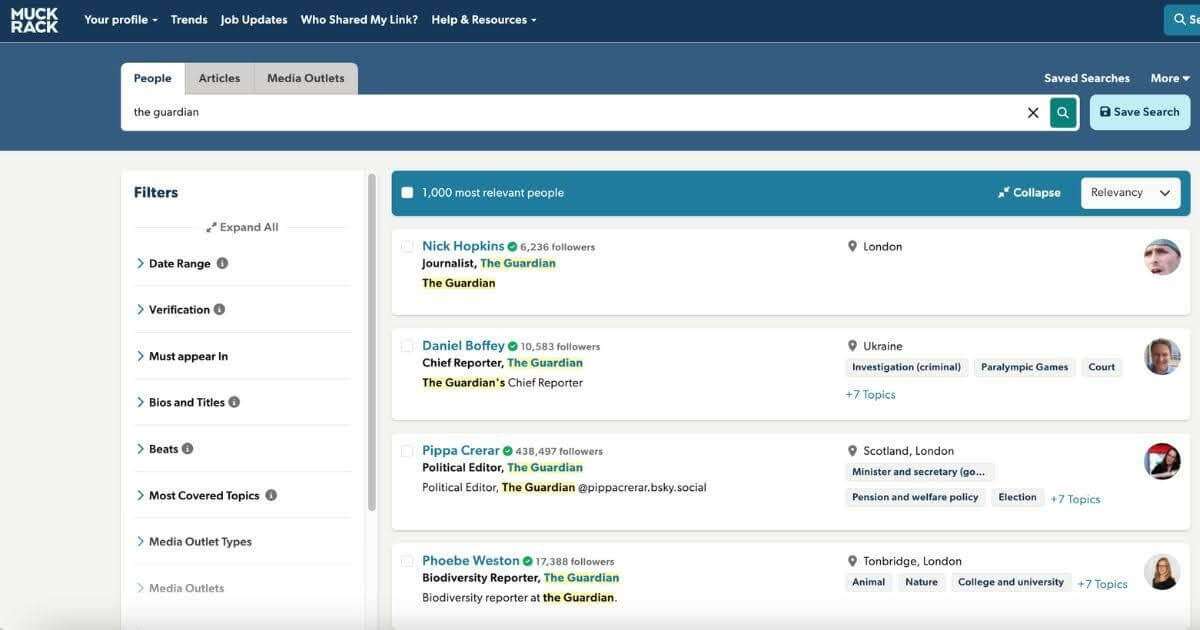Image resolution: width=1200 pixels, height=630 pixels.
Task: Open the Relevancy sort dropdown
Action: coord(1130,192)
